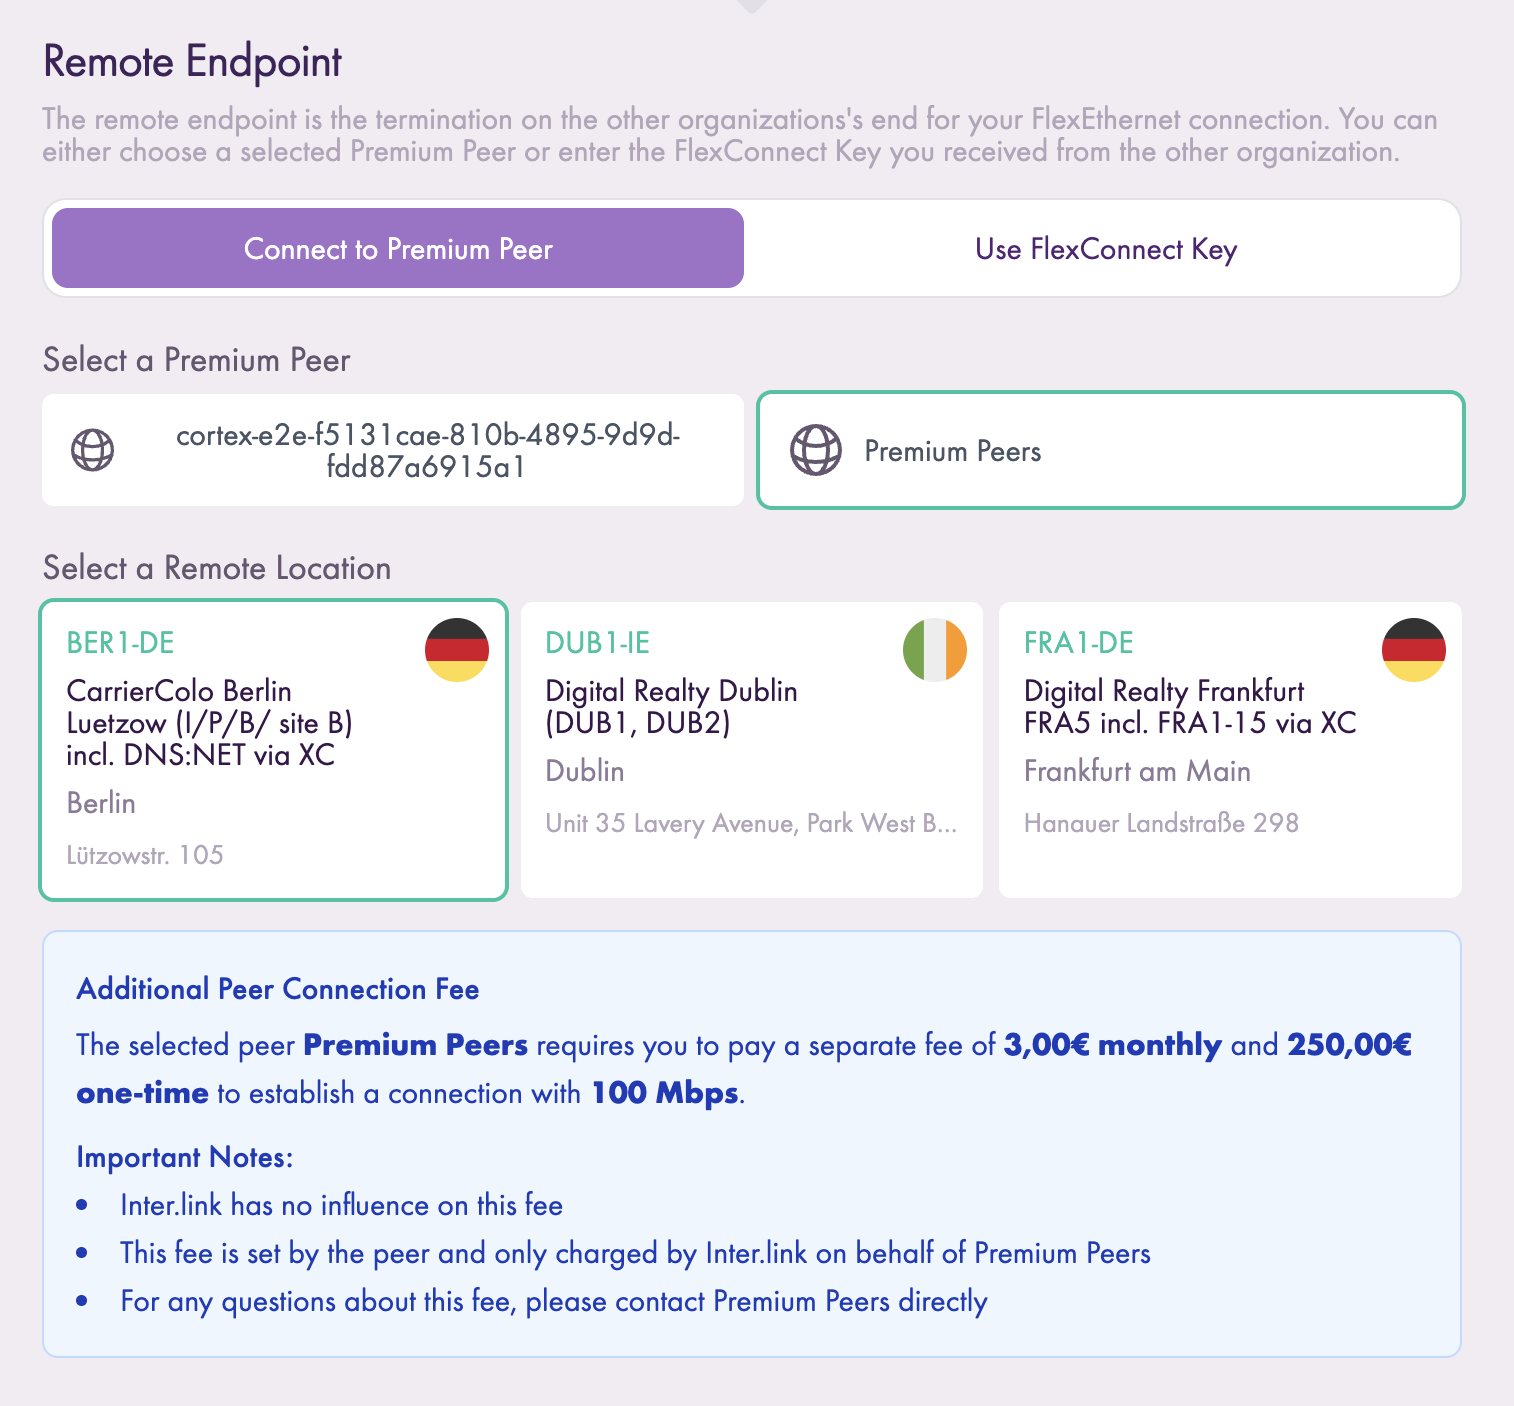Click the BER1-DE location code
This screenshot has width=1514, height=1406.
[121, 643]
